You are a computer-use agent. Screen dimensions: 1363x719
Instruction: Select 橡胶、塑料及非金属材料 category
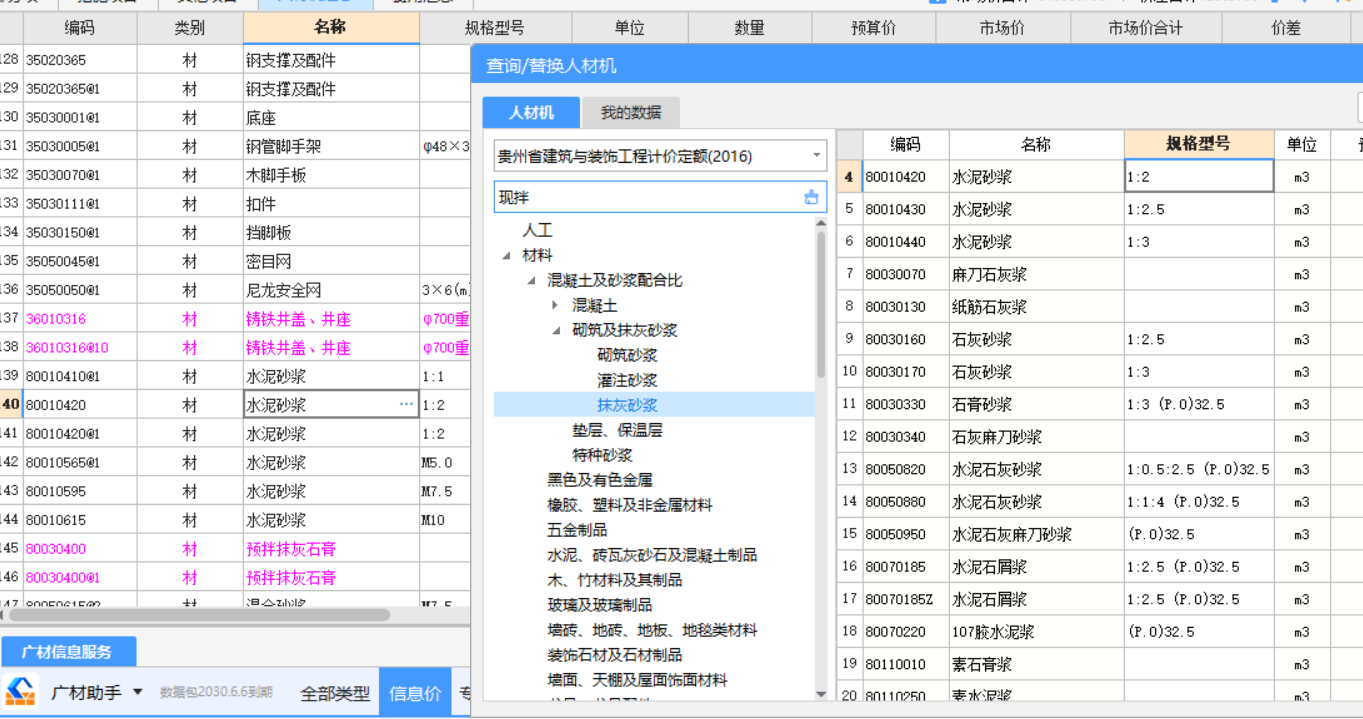630,505
